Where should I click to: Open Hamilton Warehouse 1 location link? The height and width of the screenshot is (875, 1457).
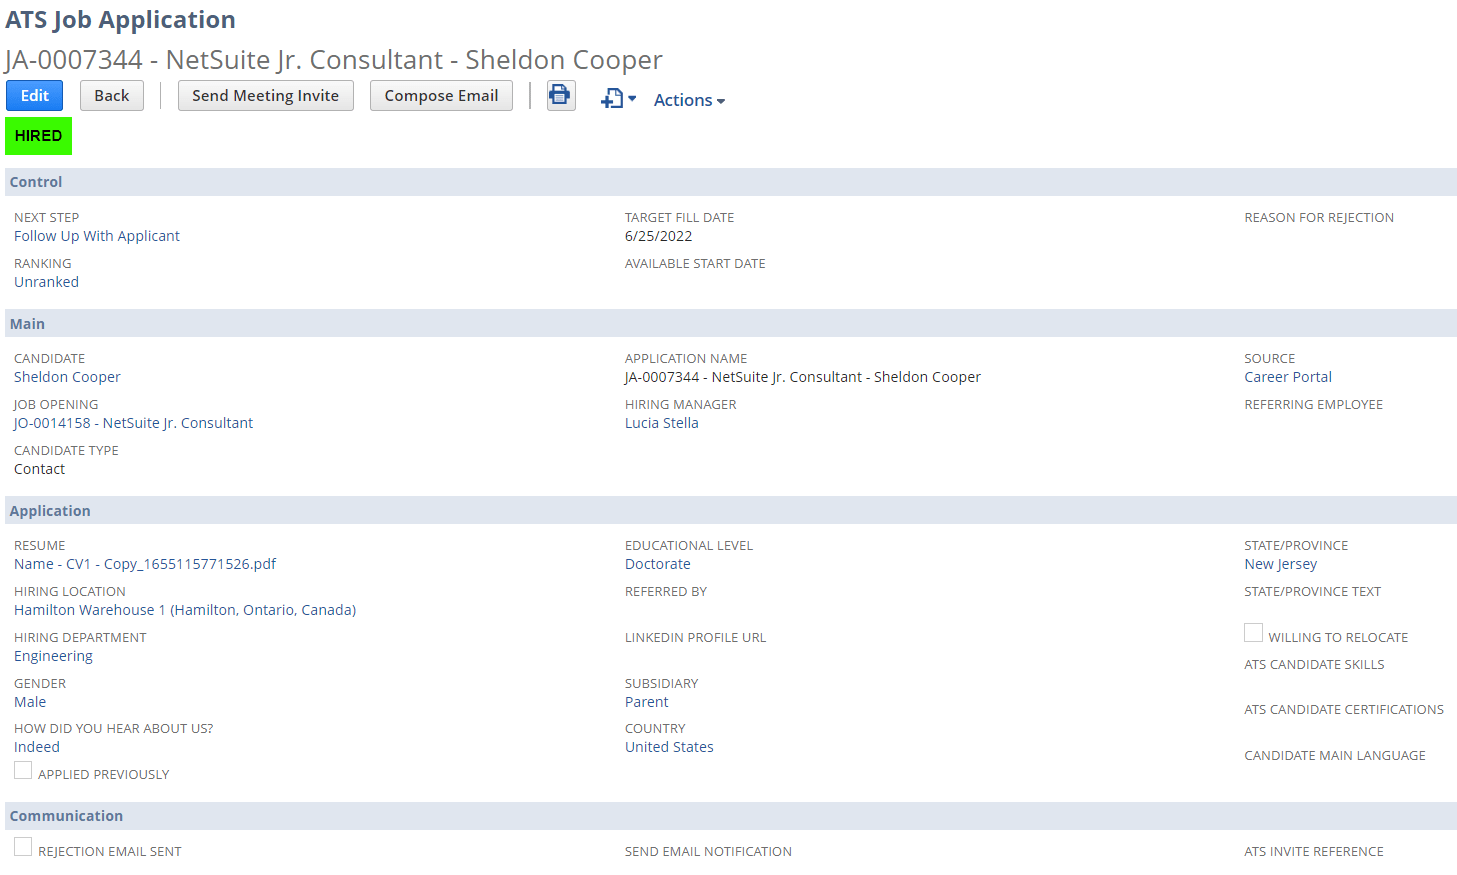(x=185, y=610)
